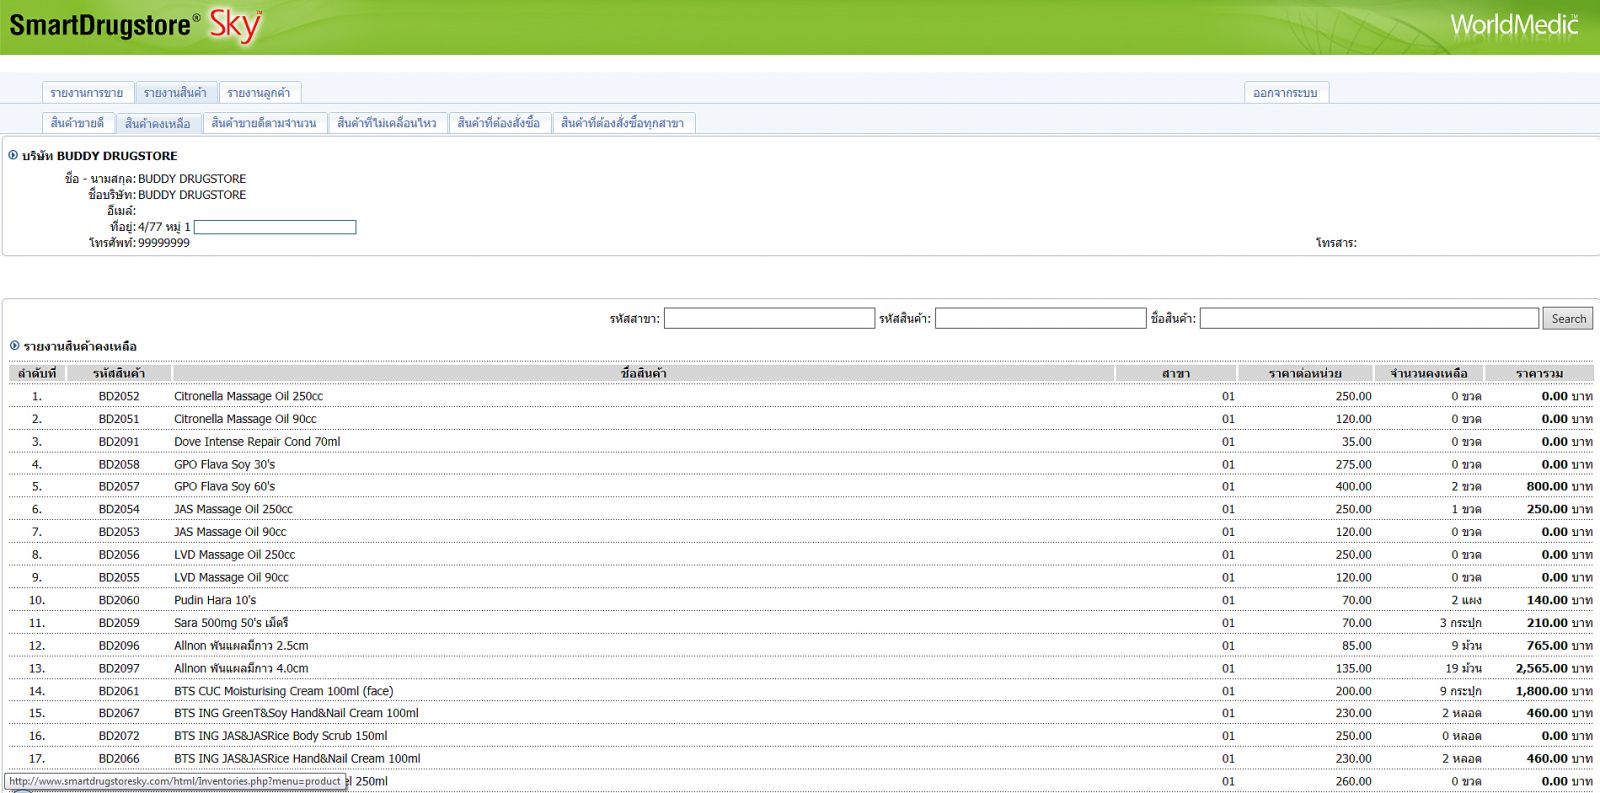Click product code BD2057
This screenshot has width=1600, height=793.
click(x=119, y=486)
